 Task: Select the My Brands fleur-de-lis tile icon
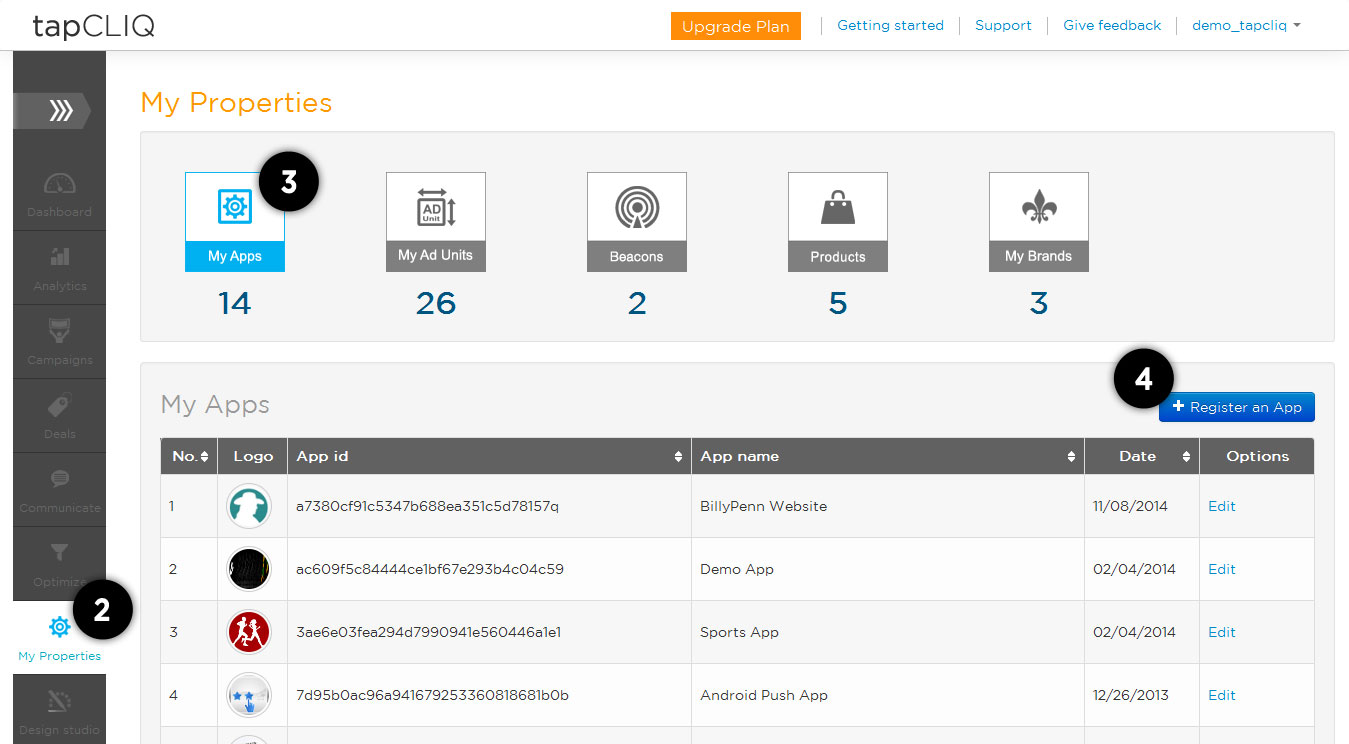pos(1039,207)
